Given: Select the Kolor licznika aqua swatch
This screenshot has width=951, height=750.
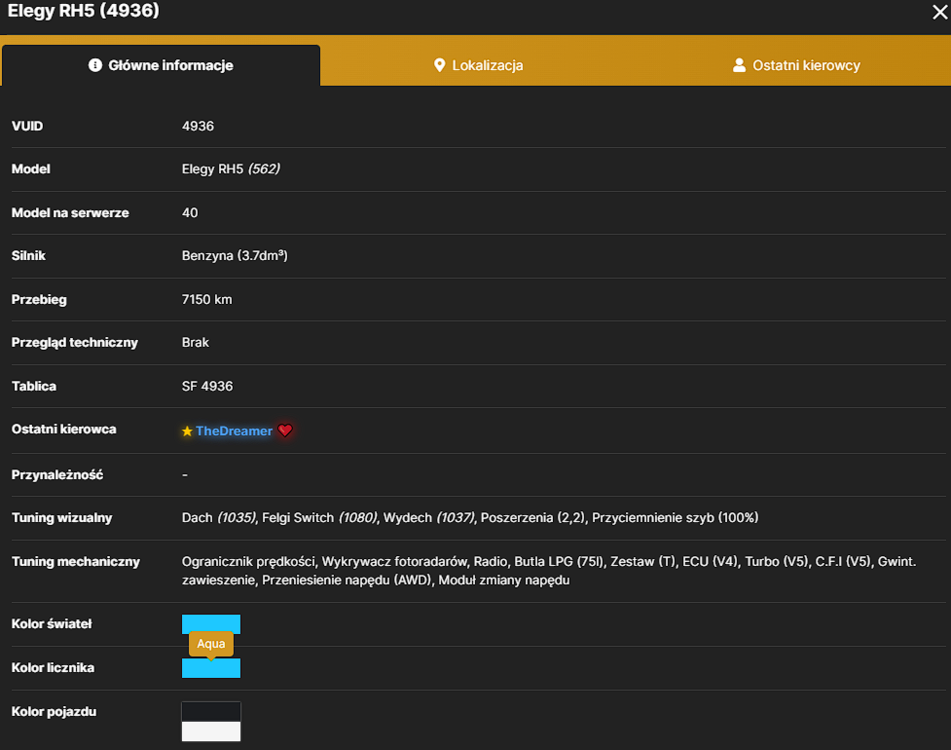Looking at the screenshot, I should point(211,668).
